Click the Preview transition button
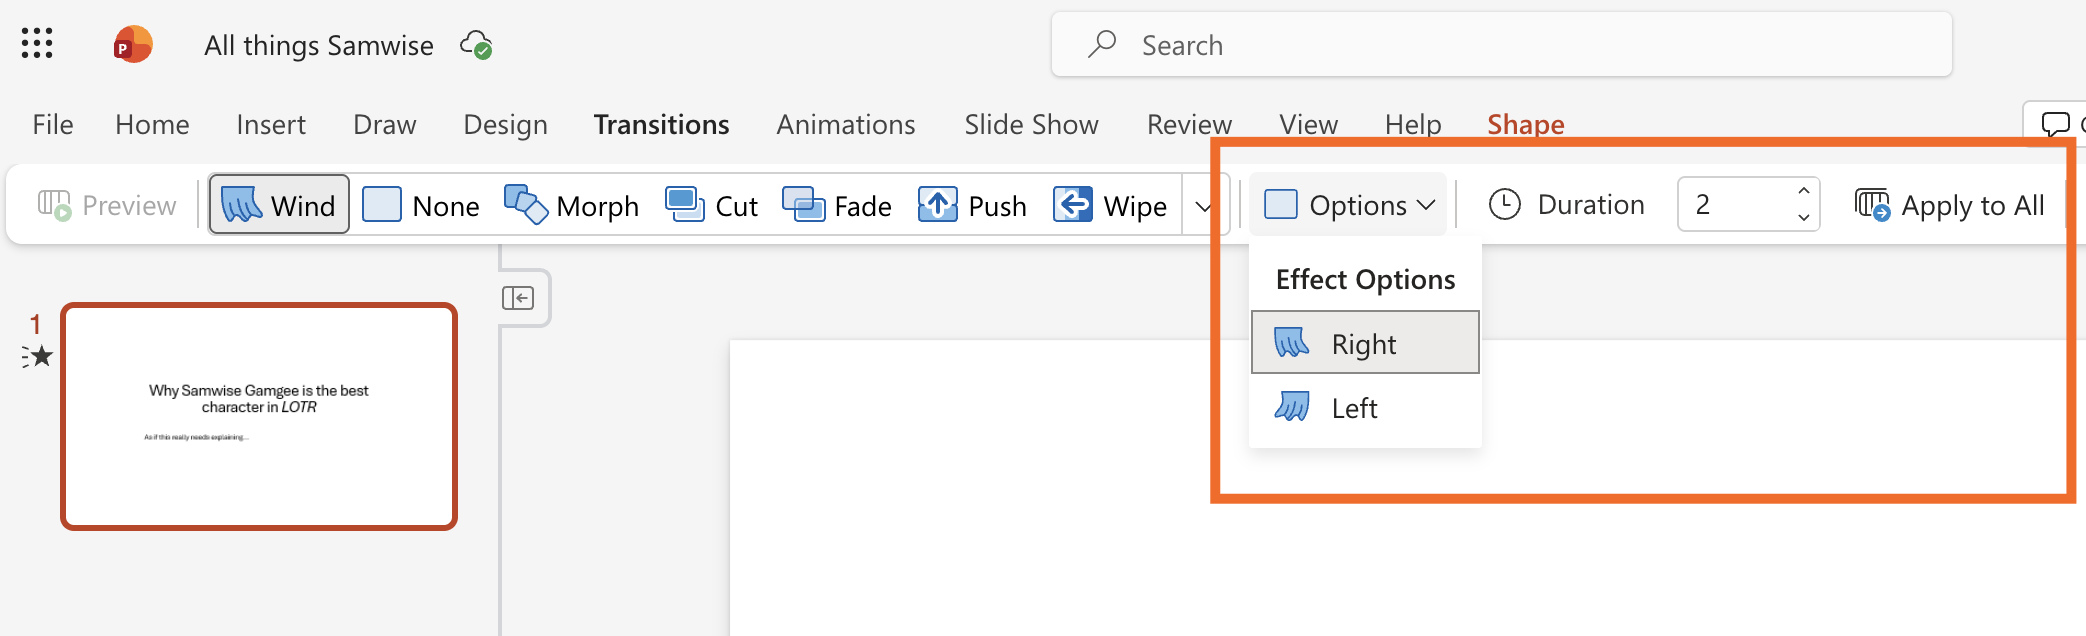 coord(107,205)
